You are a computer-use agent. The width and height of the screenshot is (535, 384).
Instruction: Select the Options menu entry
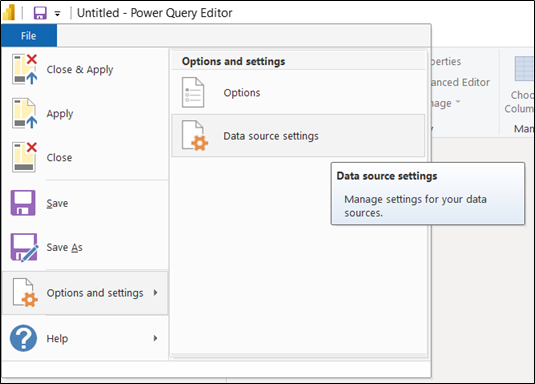[298, 93]
